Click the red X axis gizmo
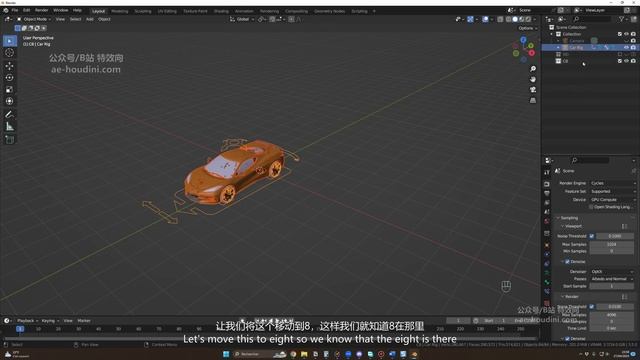The image size is (640, 360). pos(531,53)
